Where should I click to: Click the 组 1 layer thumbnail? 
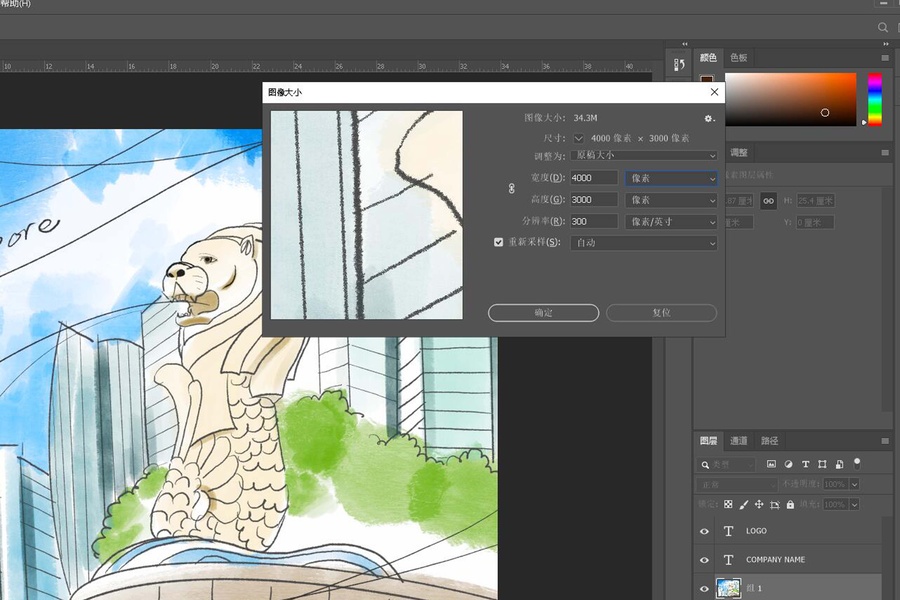click(x=728, y=589)
